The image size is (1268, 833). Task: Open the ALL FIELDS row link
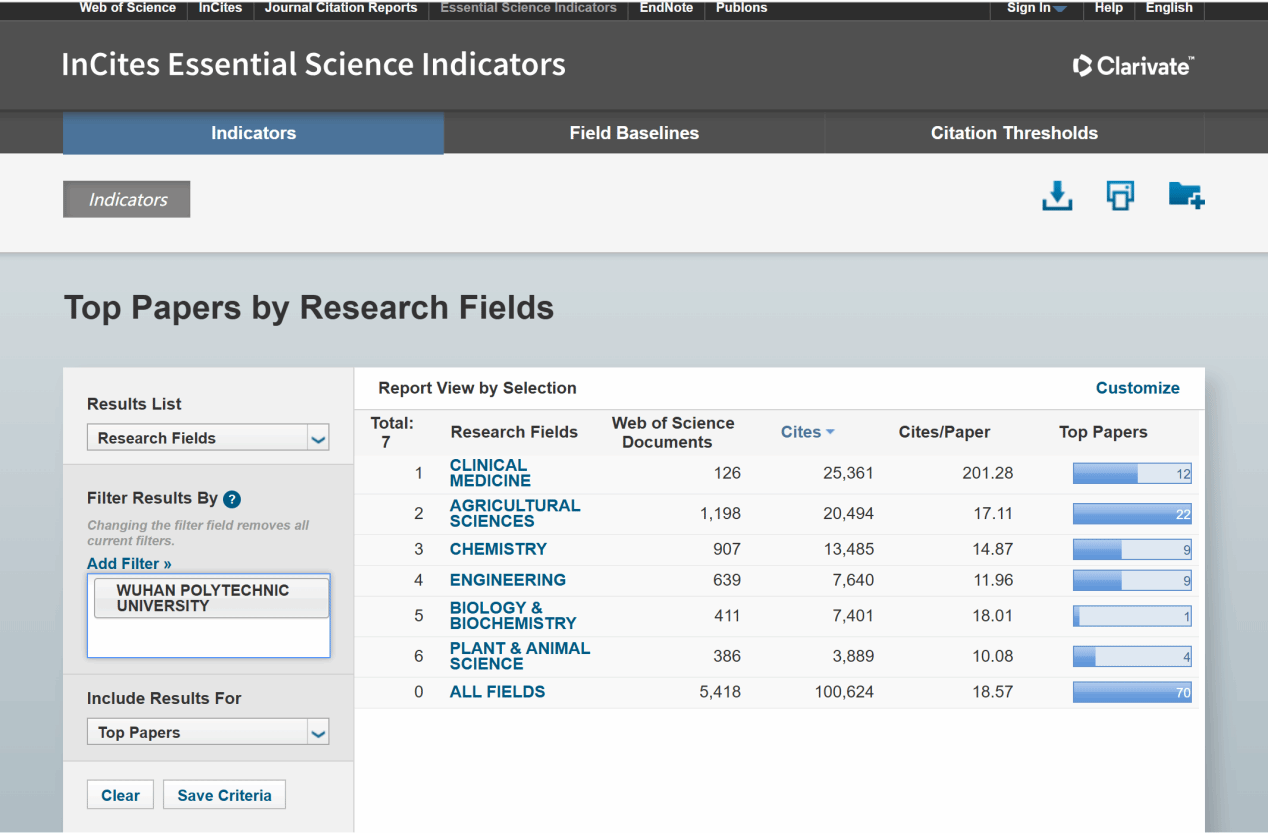pyautogui.click(x=497, y=692)
